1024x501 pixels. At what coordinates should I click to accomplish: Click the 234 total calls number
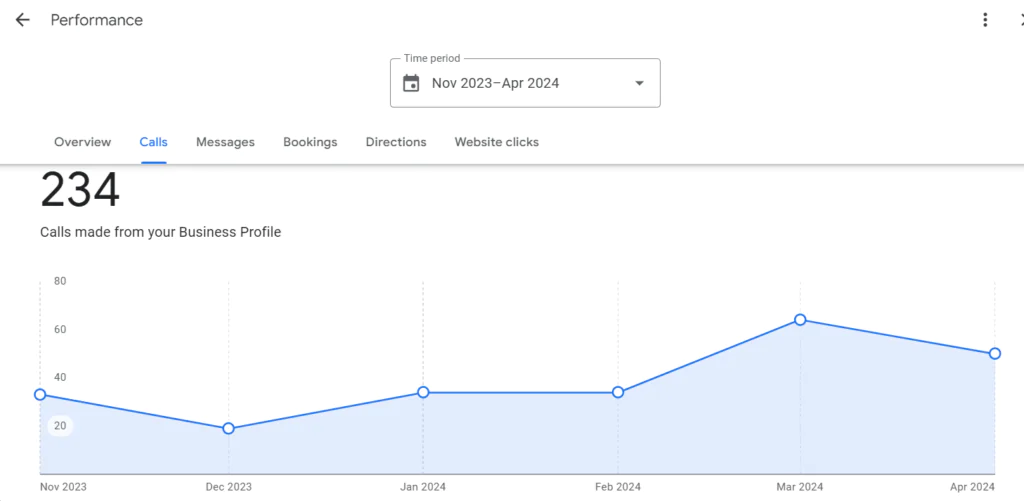click(x=80, y=190)
